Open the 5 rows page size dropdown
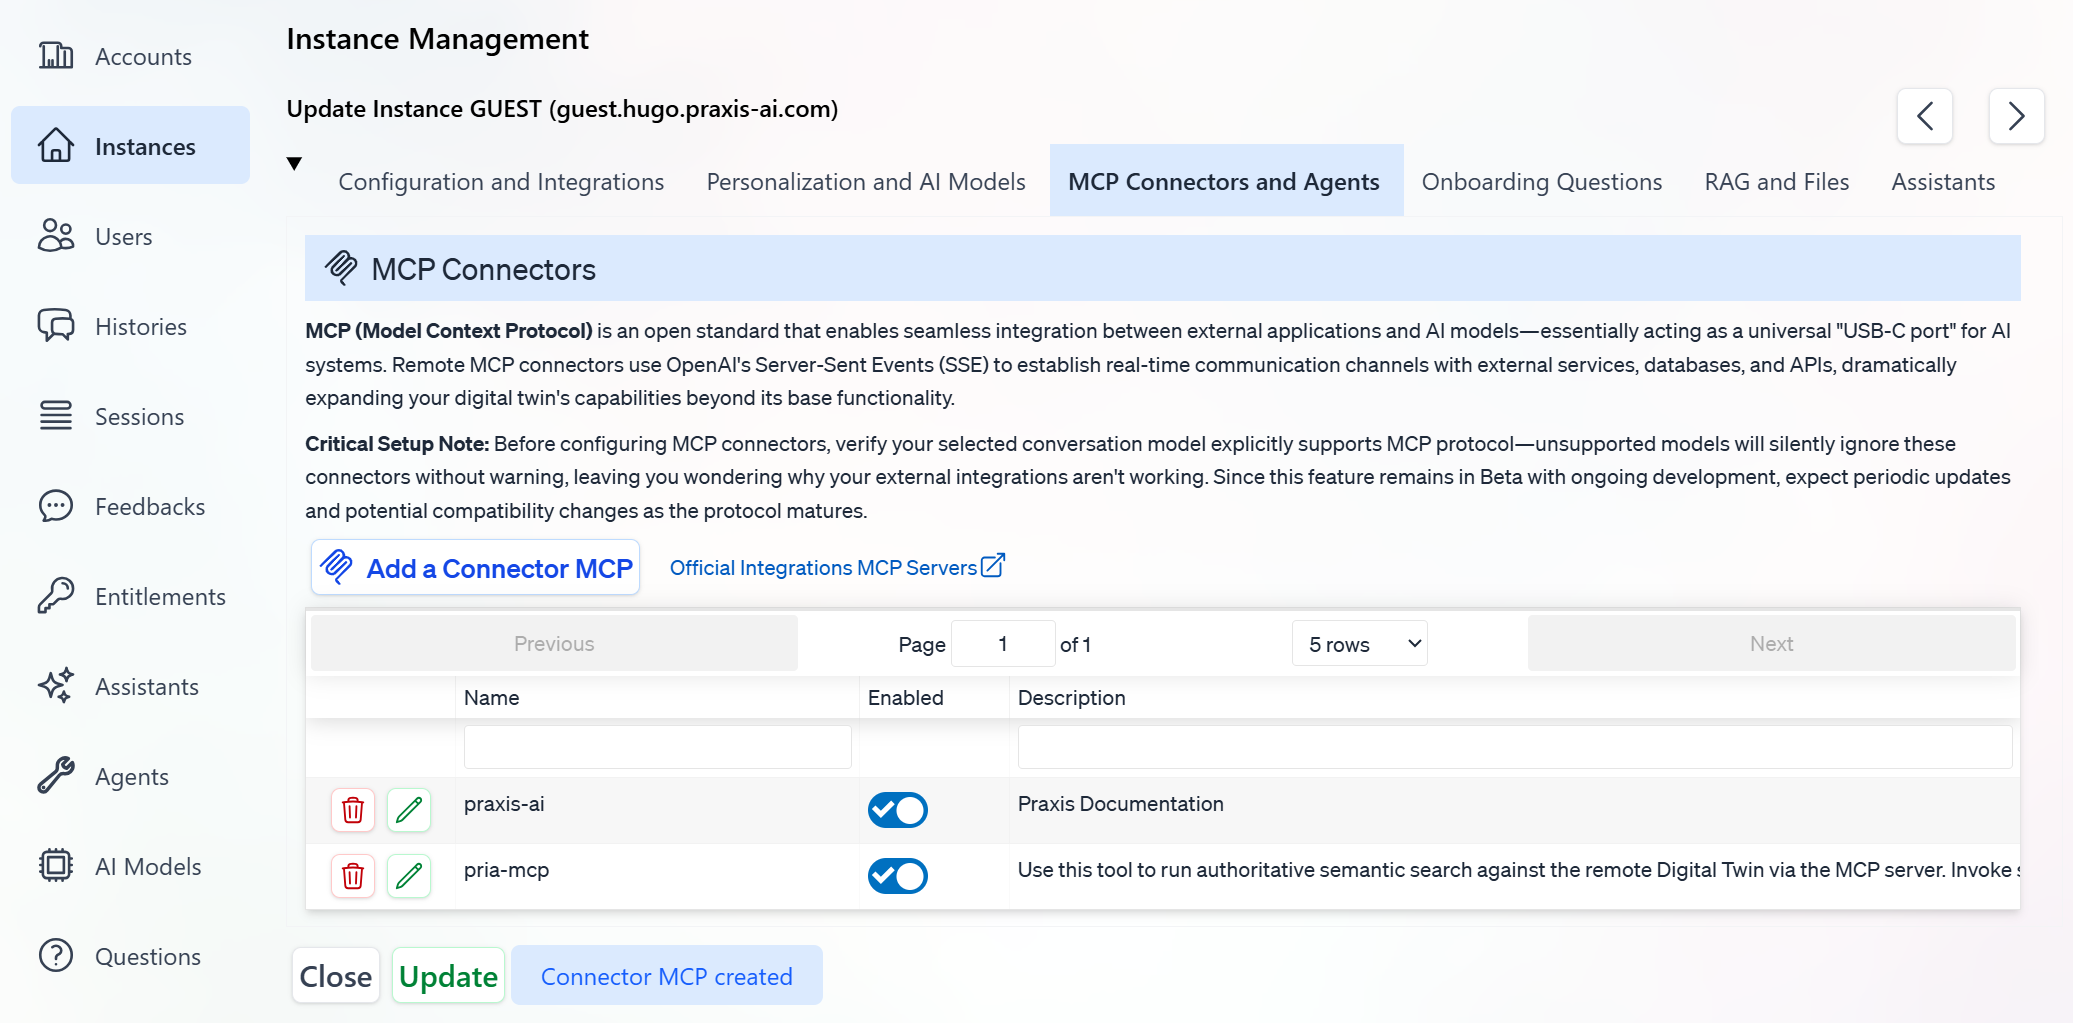Viewport: 2073px width, 1023px height. point(1360,644)
